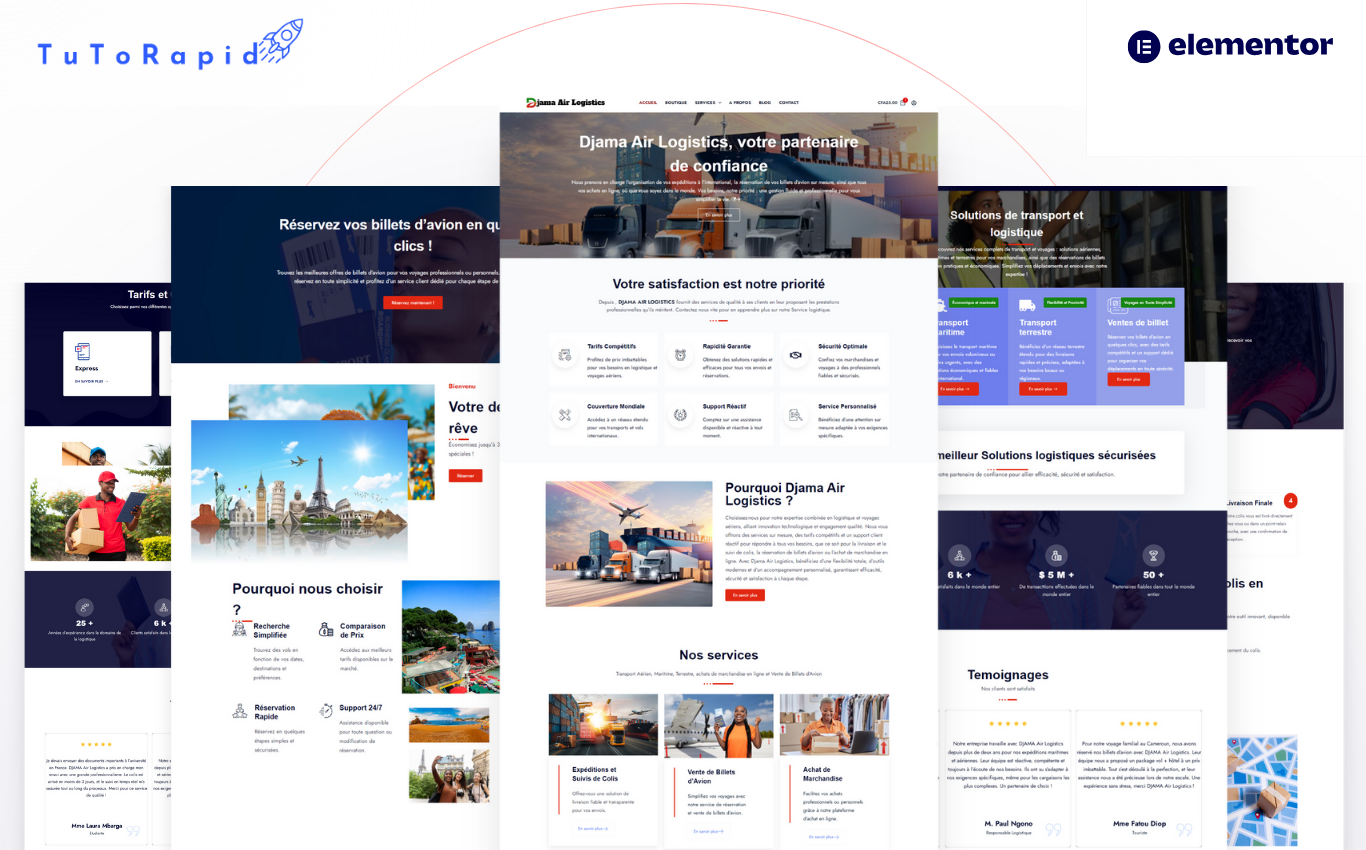Click the Réservation Rapide icon
Image resolution: width=1366 pixels, height=850 pixels.
pyautogui.click(x=240, y=711)
